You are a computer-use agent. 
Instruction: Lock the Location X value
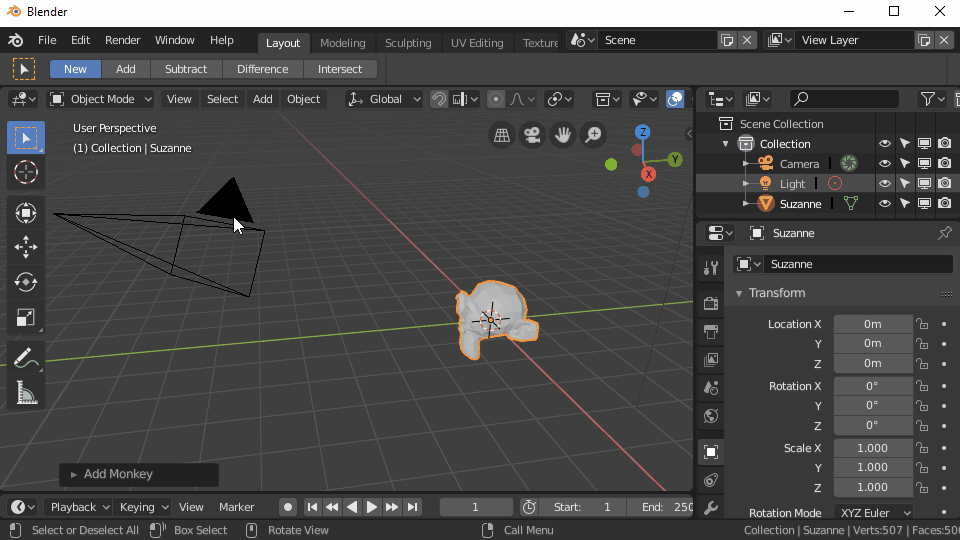click(922, 324)
